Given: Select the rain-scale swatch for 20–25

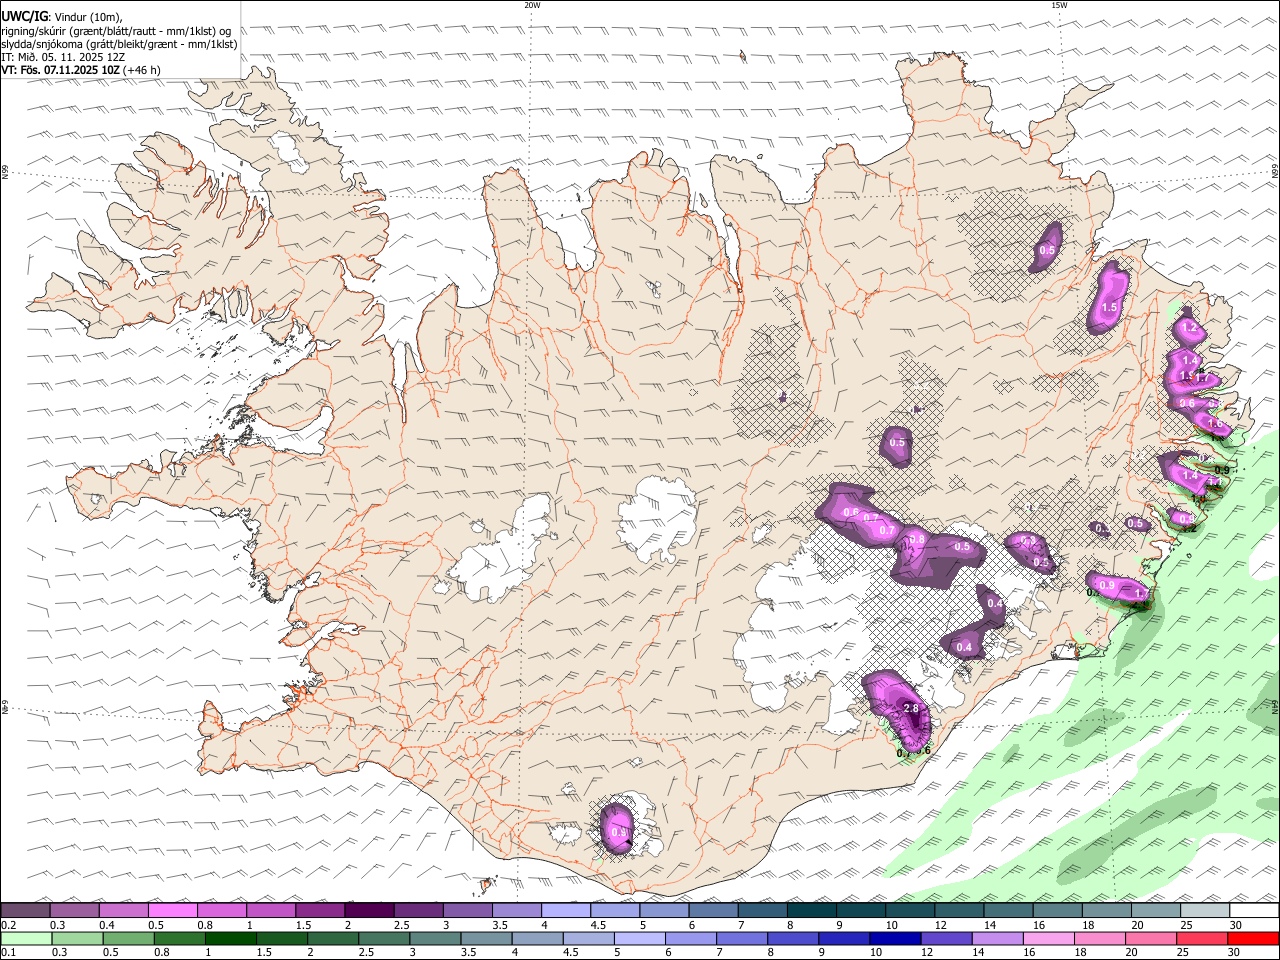Looking at the screenshot, I should 1151,938.
